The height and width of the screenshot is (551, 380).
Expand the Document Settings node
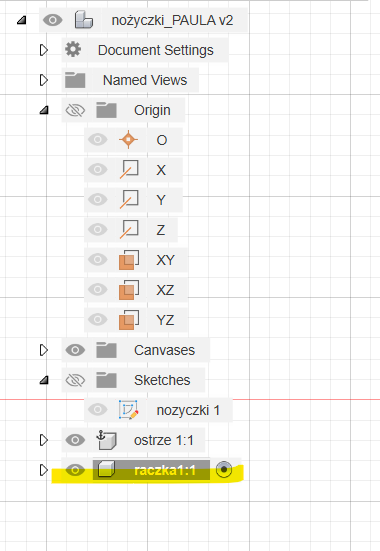[x=44, y=50]
